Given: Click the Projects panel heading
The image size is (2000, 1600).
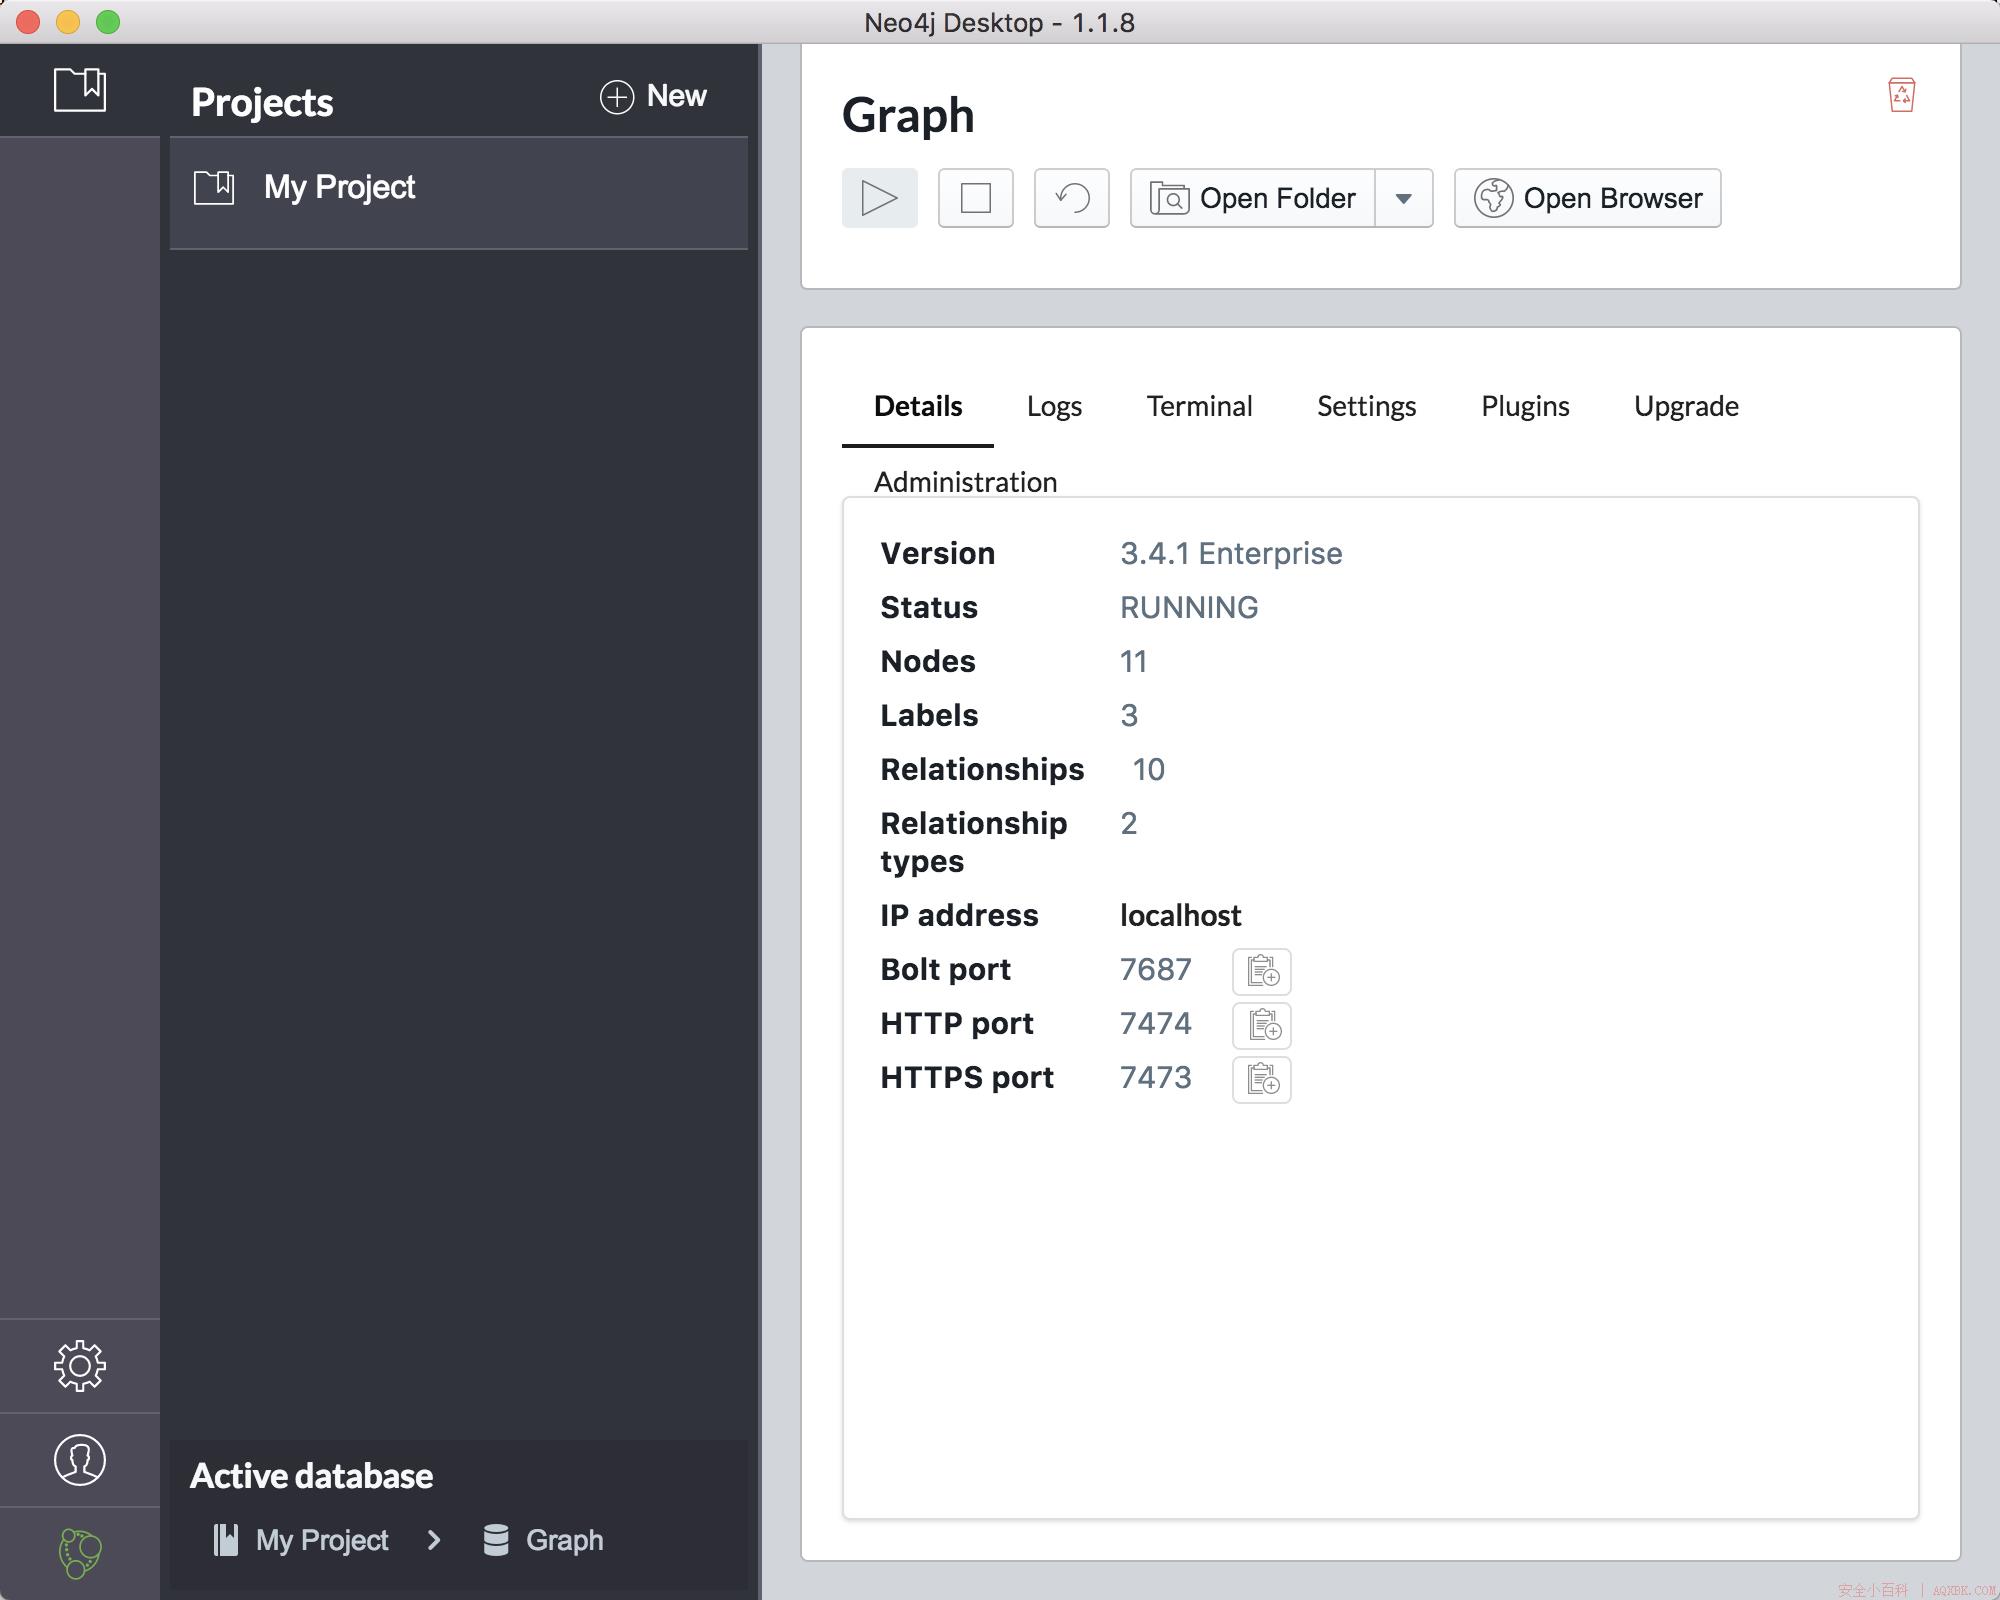Looking at the screenshot, I should coord(262,102).
